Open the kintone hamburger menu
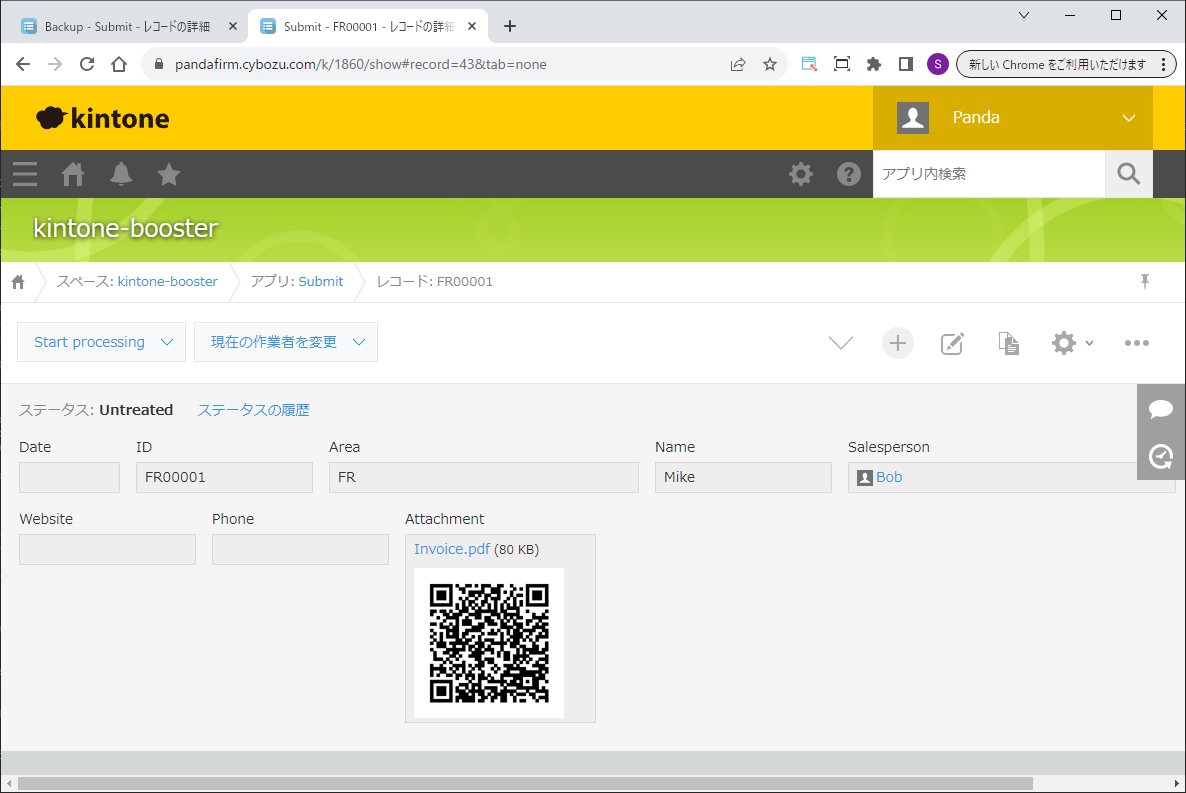The image size is (1186, 793). (25, 174)
